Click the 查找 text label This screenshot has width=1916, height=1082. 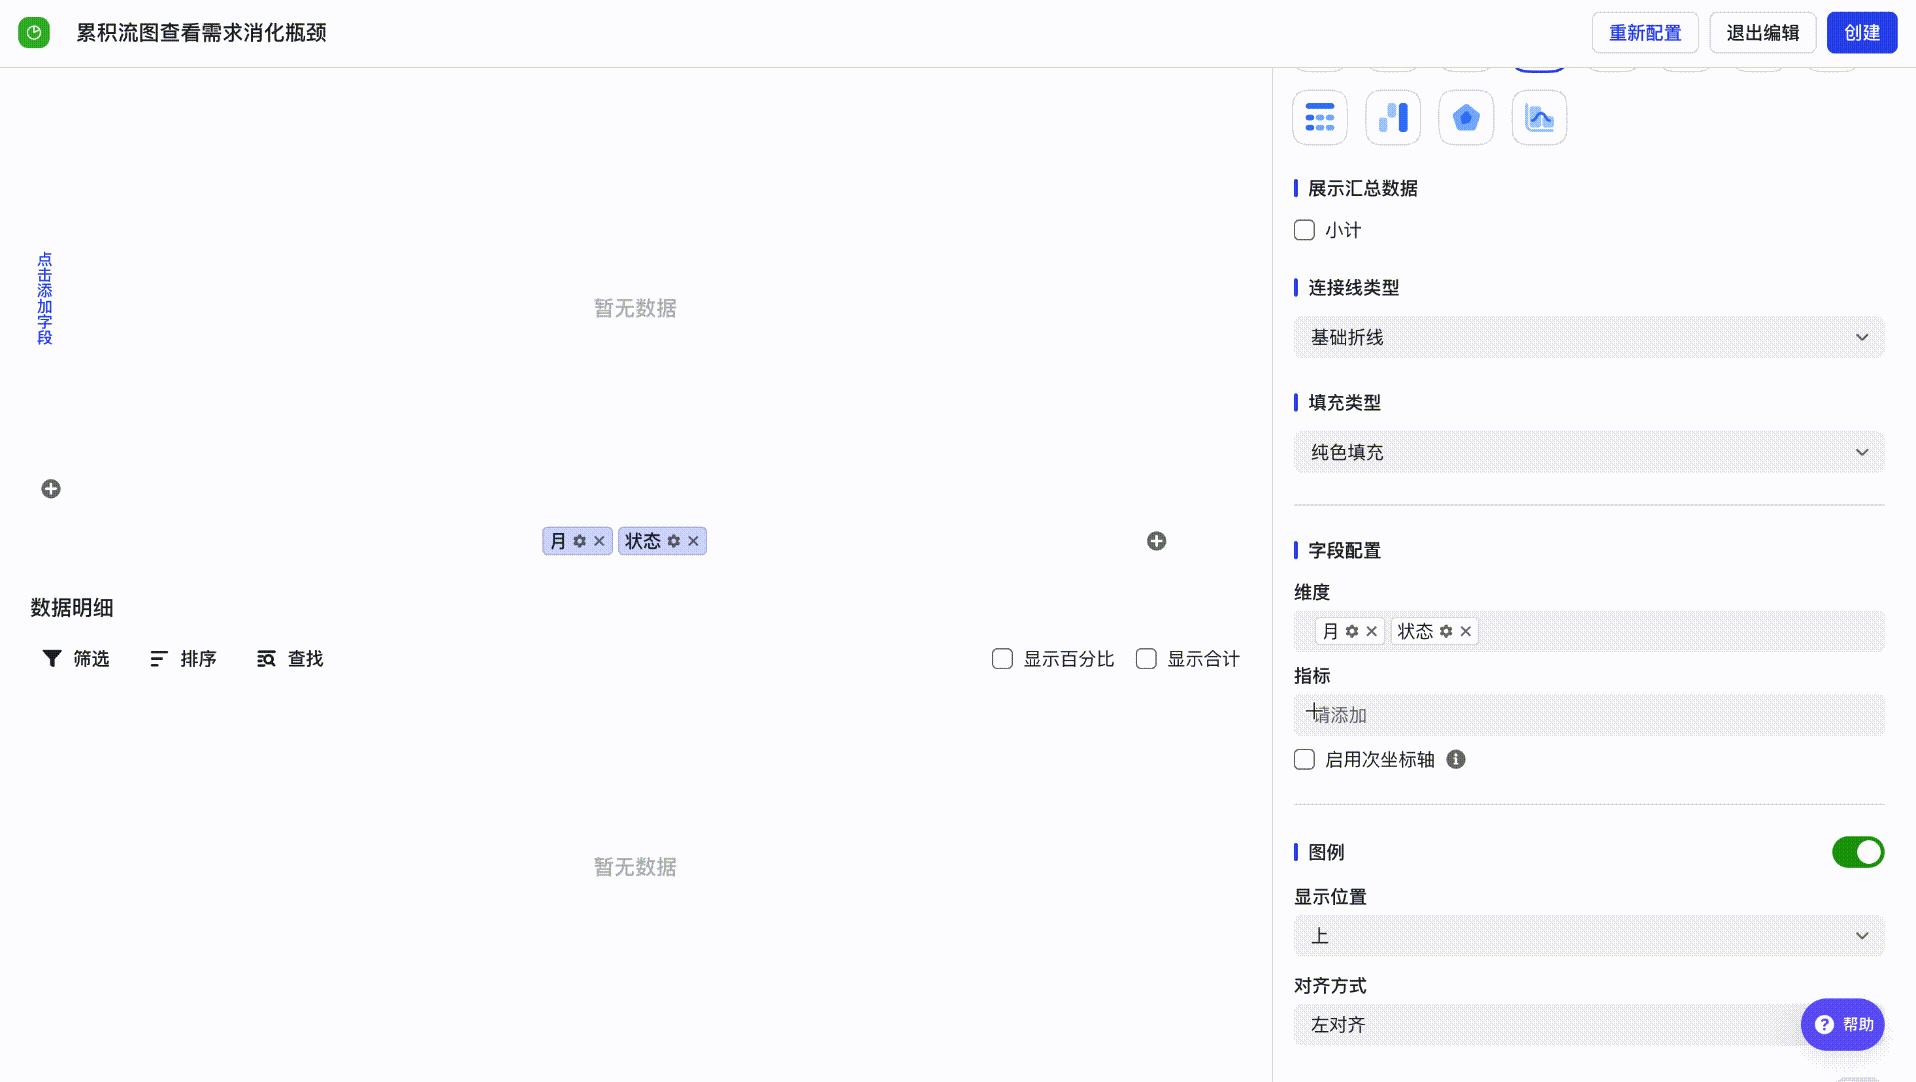pyautogui.click(x=306, y=659)
